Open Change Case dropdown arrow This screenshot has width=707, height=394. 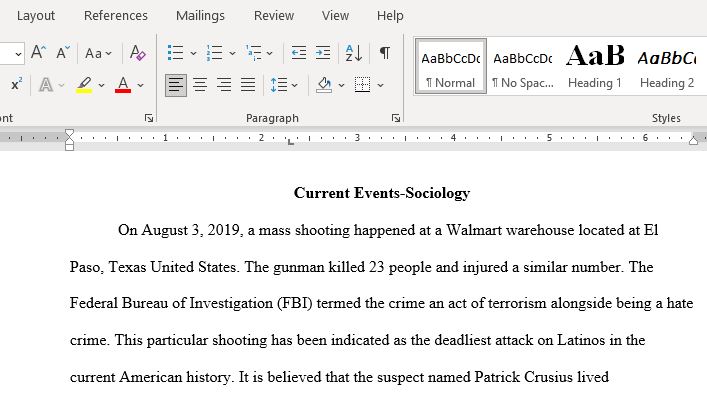[109, 54]
